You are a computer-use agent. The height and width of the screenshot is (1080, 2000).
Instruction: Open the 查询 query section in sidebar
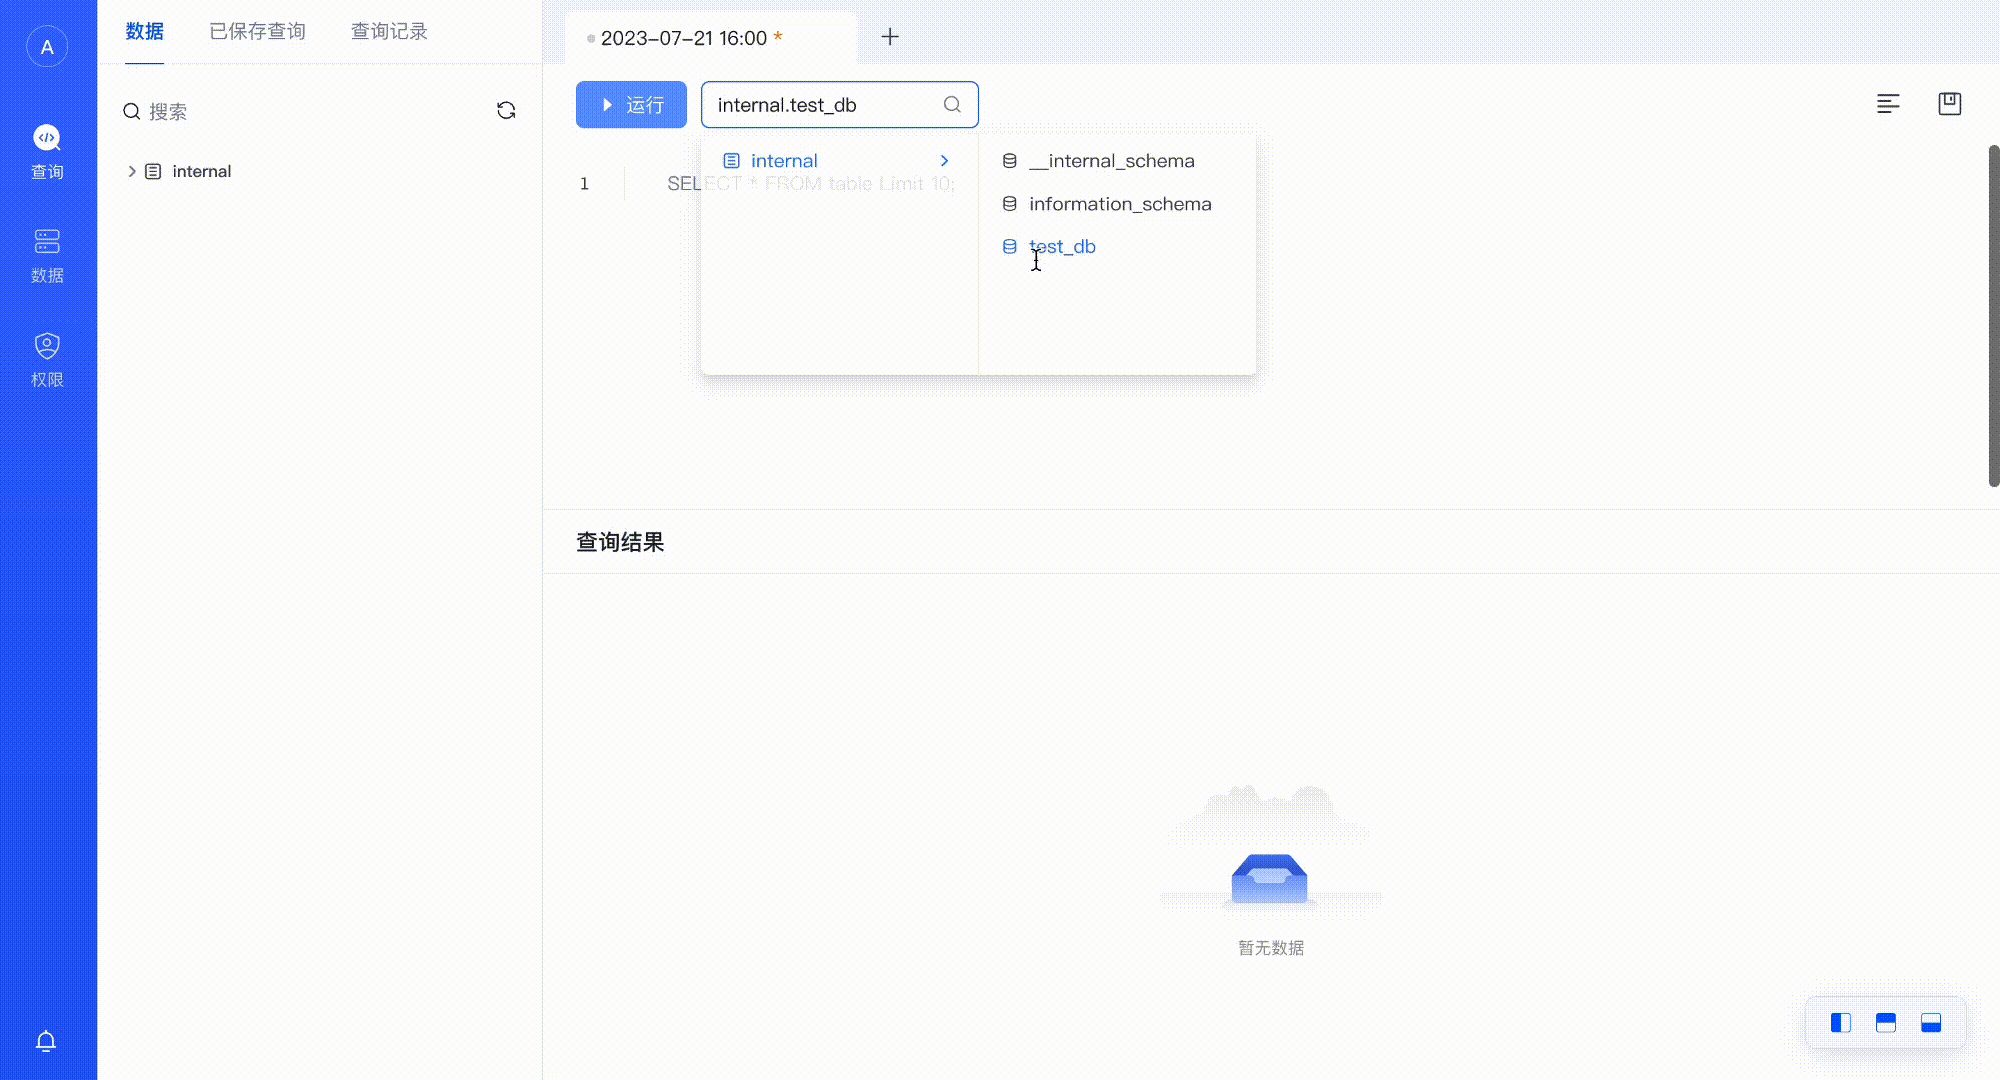coord(47,151)
